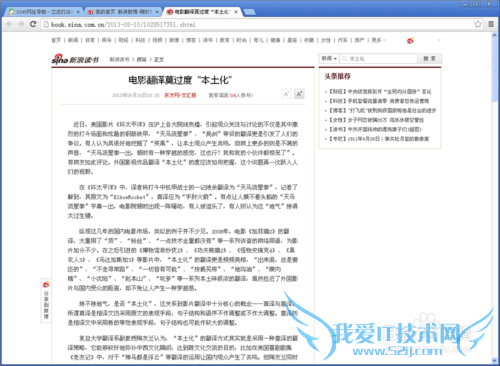Click the 新浪读书 breadcrumb link
This screenshot has width=500, height=366.
(120, 59)
